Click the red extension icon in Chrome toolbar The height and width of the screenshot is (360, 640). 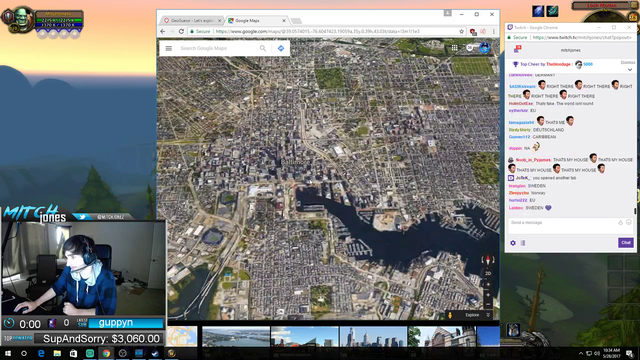point(473,31)
